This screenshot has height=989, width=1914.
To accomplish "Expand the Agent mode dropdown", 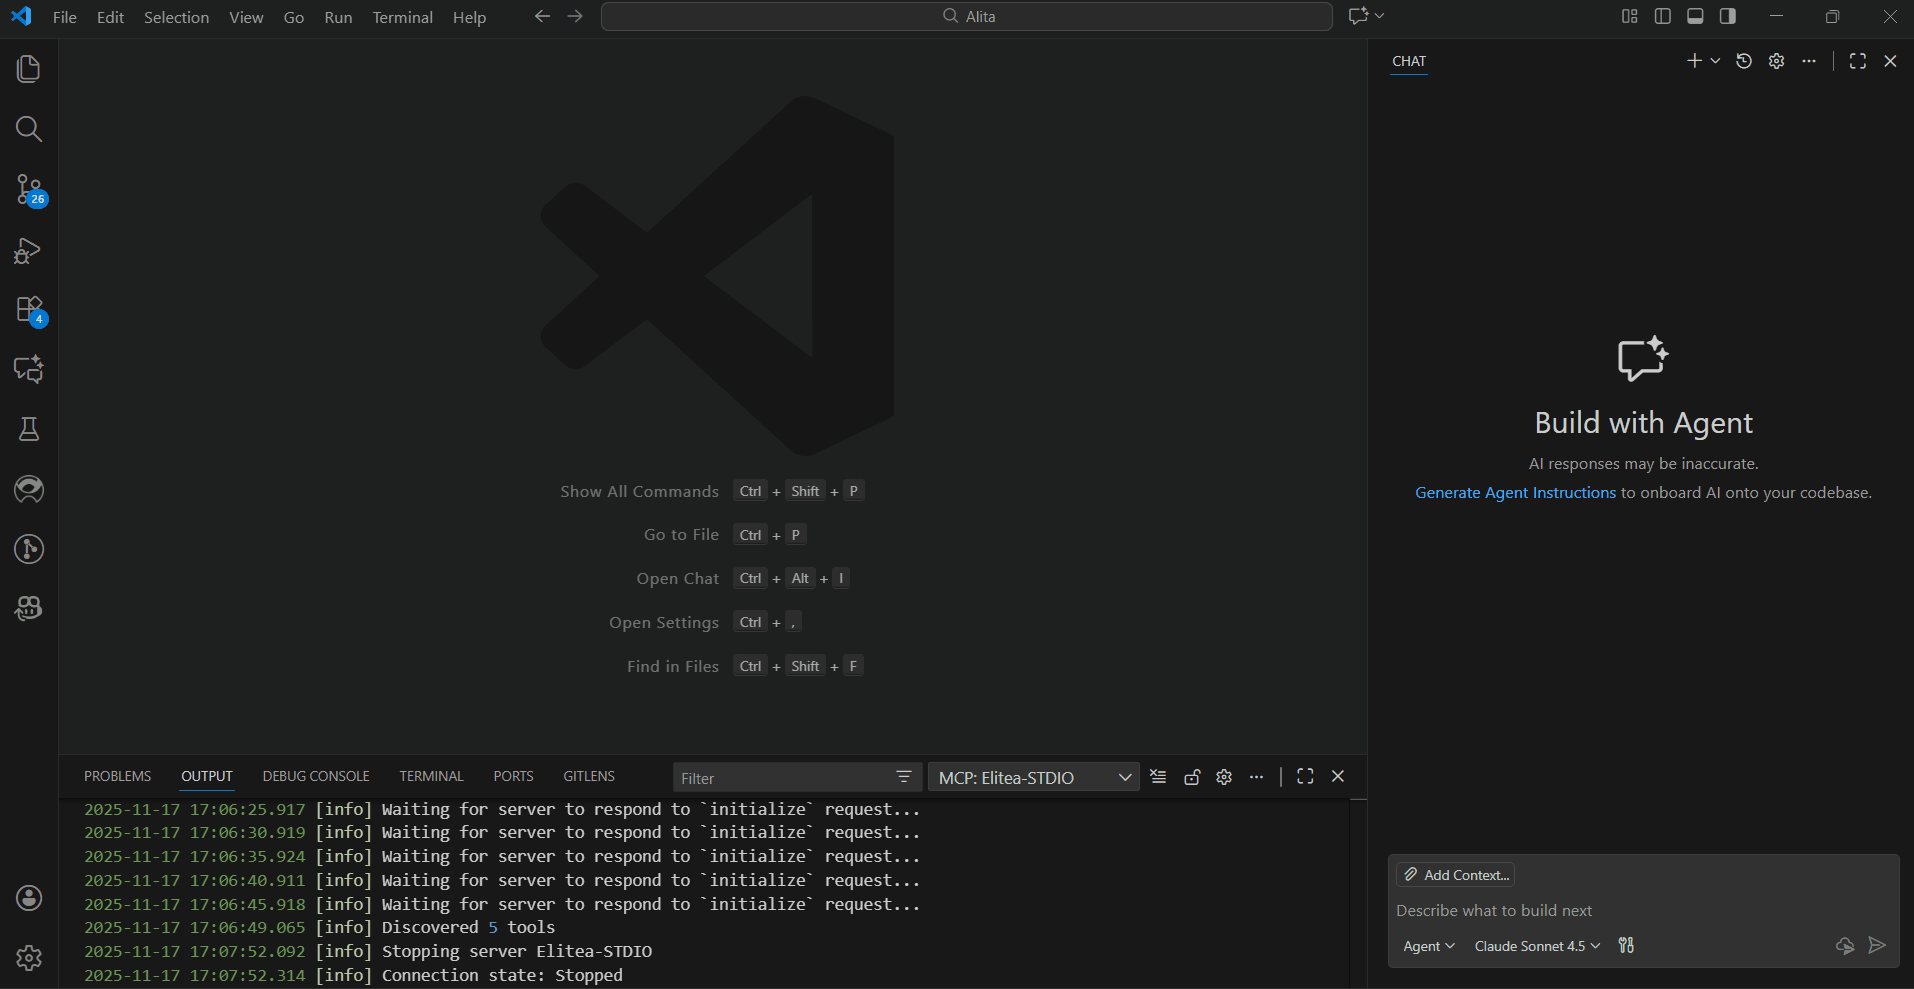I will click(1428, 946).
